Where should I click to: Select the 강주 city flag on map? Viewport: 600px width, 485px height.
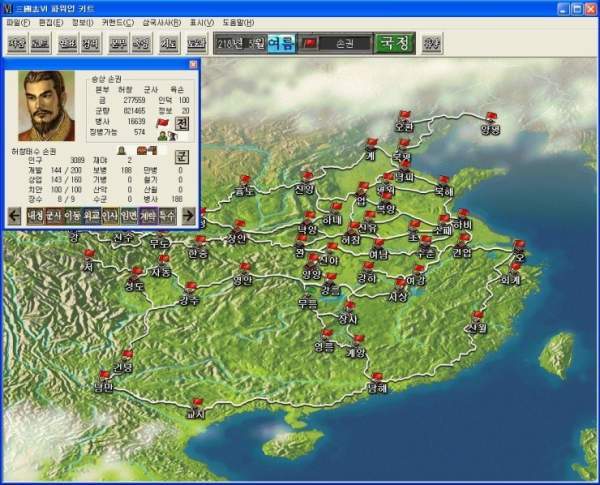coord(190,288)
